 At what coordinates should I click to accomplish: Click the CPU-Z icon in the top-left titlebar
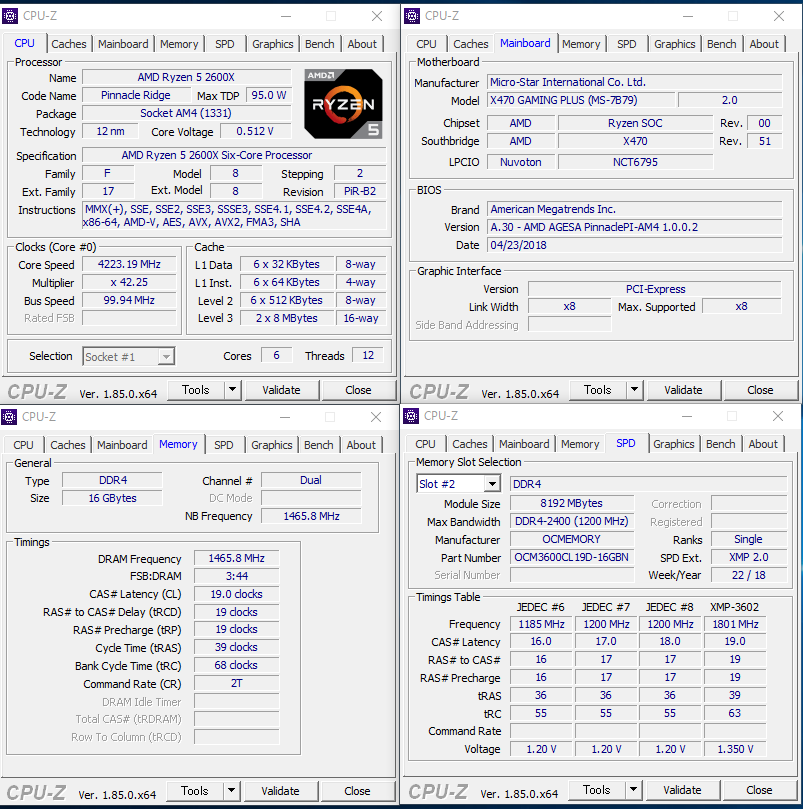click(11, 15)
